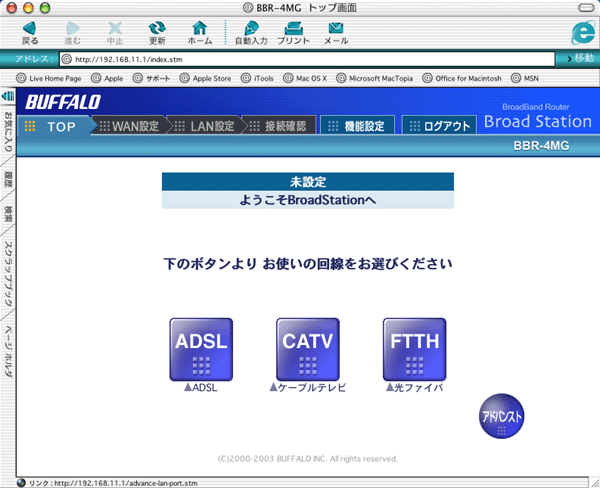Click the BBR-4MG model label
The height and width of the screenshot is (488, 600).
coord(541,145)
